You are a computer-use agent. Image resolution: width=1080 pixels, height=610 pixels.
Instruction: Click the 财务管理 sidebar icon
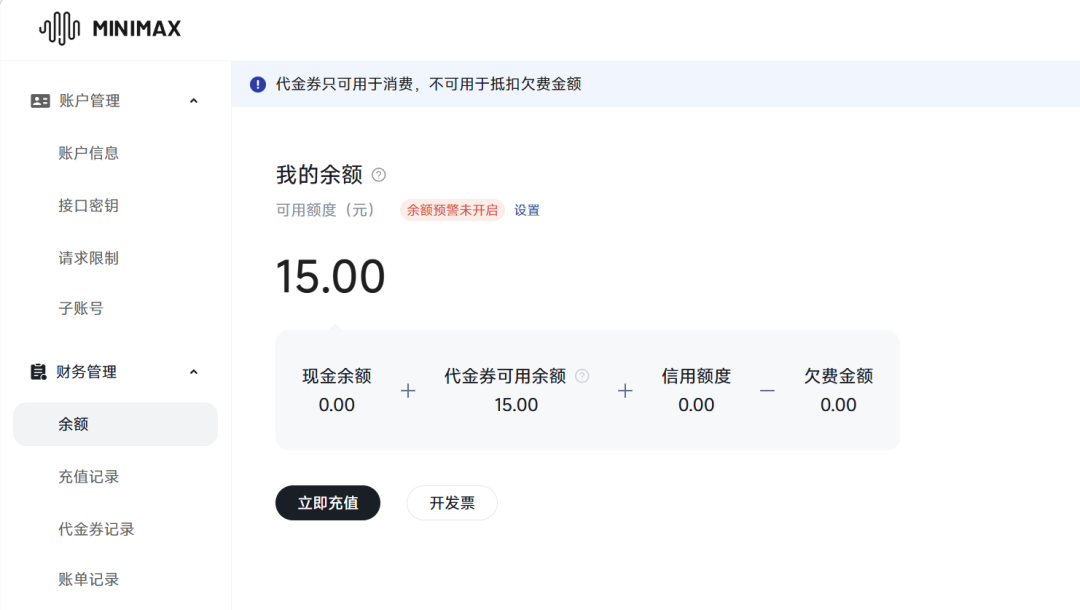(x=38, y=371)
